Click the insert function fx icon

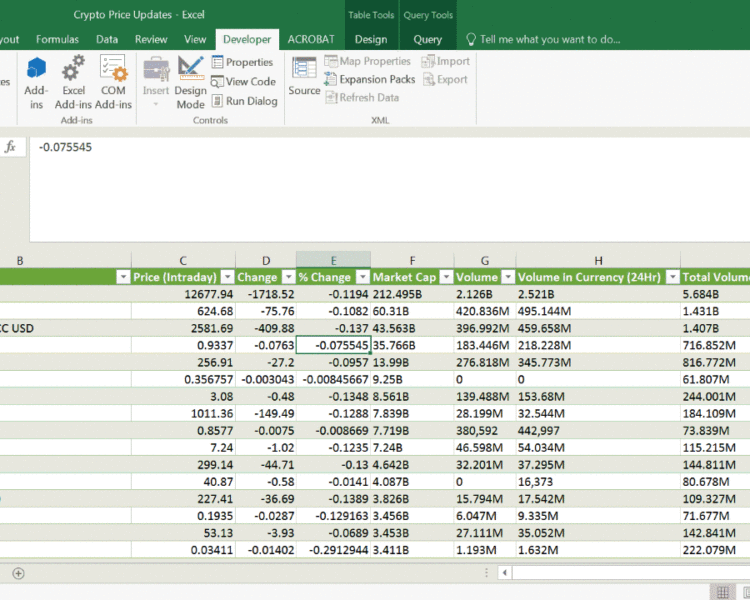pyautogui.click(x=11, y=147)
